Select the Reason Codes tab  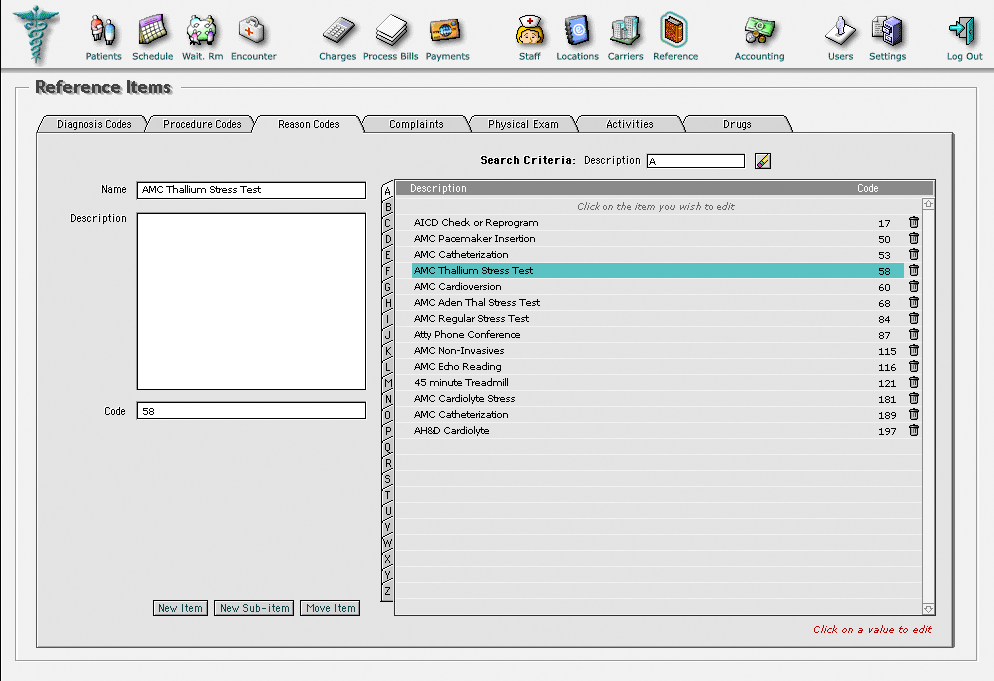(x=309, y=124)
